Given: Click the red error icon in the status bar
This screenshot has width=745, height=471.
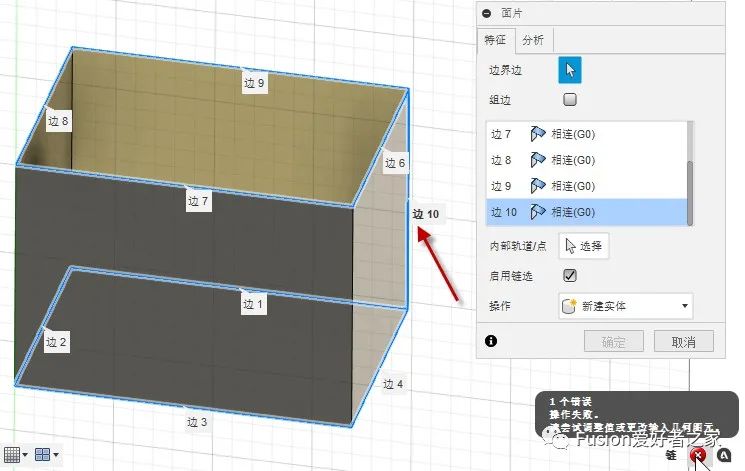Looking at the screenshot, I should pyautogui.click(x=698, y=455).
